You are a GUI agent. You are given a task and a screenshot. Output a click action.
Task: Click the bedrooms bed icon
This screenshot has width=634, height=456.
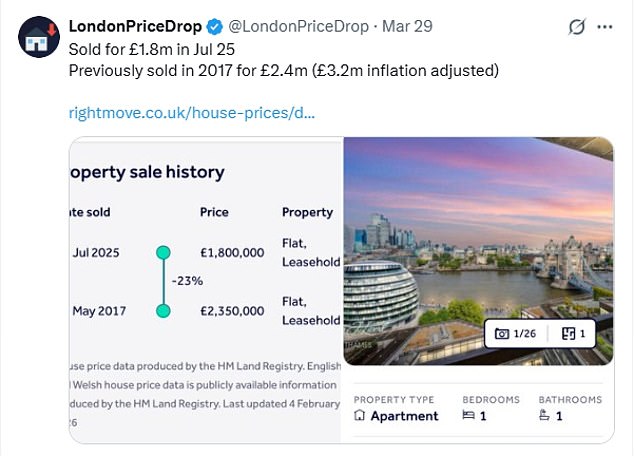469,416
